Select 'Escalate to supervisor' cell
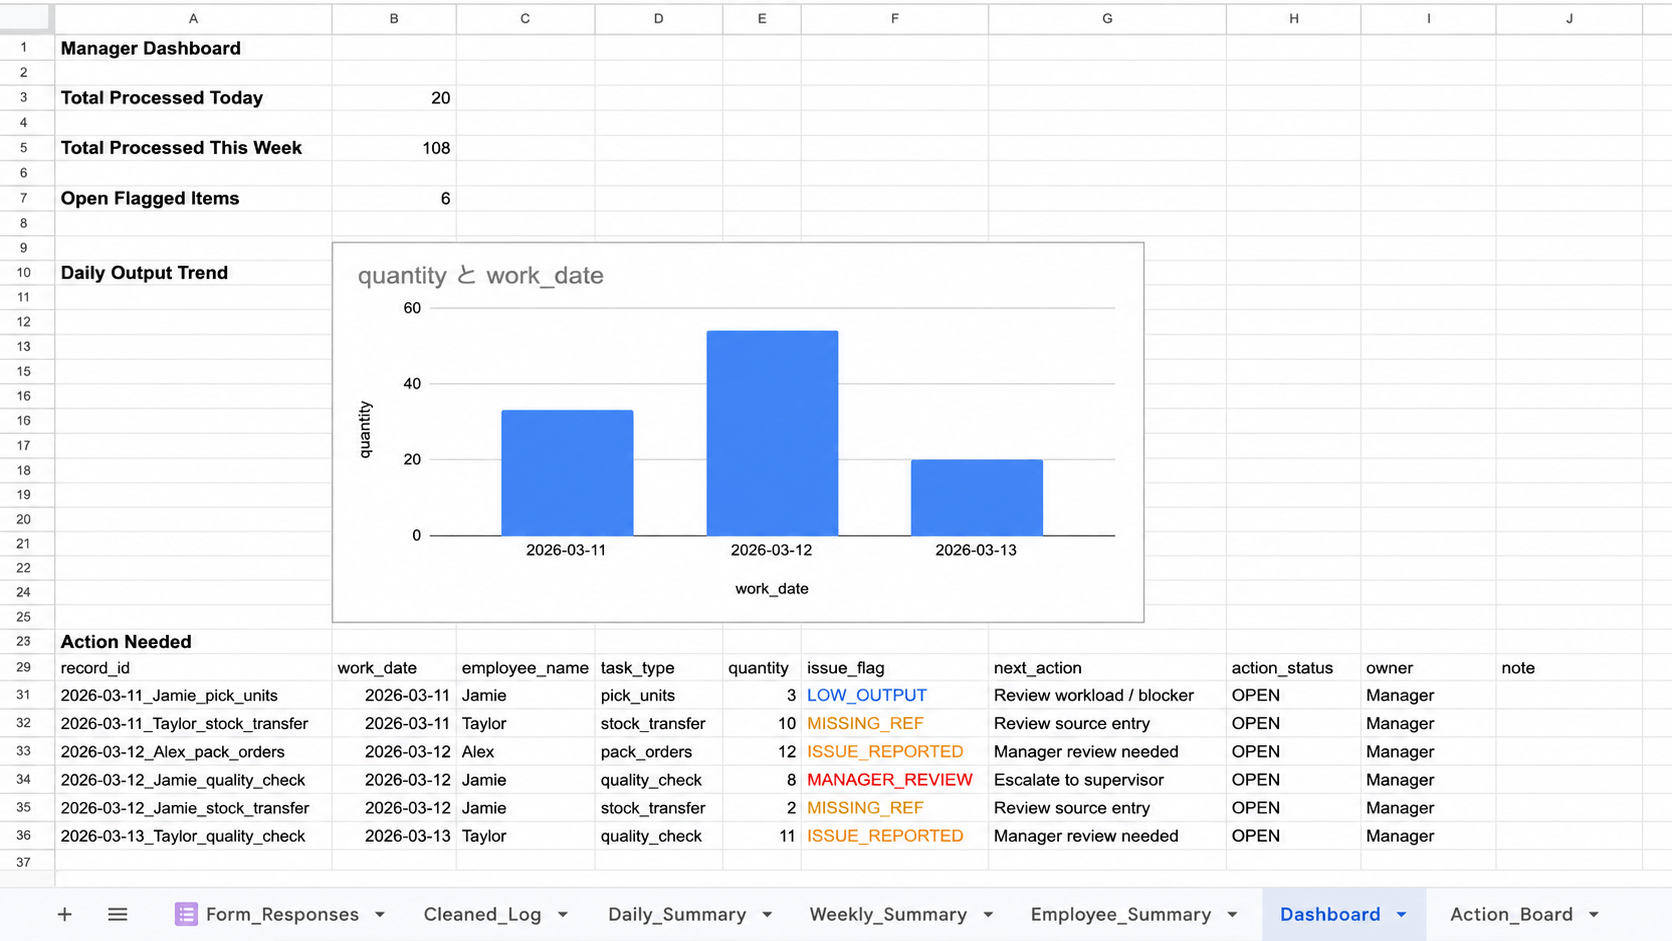Viewport: 1672px width, 941px height. tap(1107, 780)
